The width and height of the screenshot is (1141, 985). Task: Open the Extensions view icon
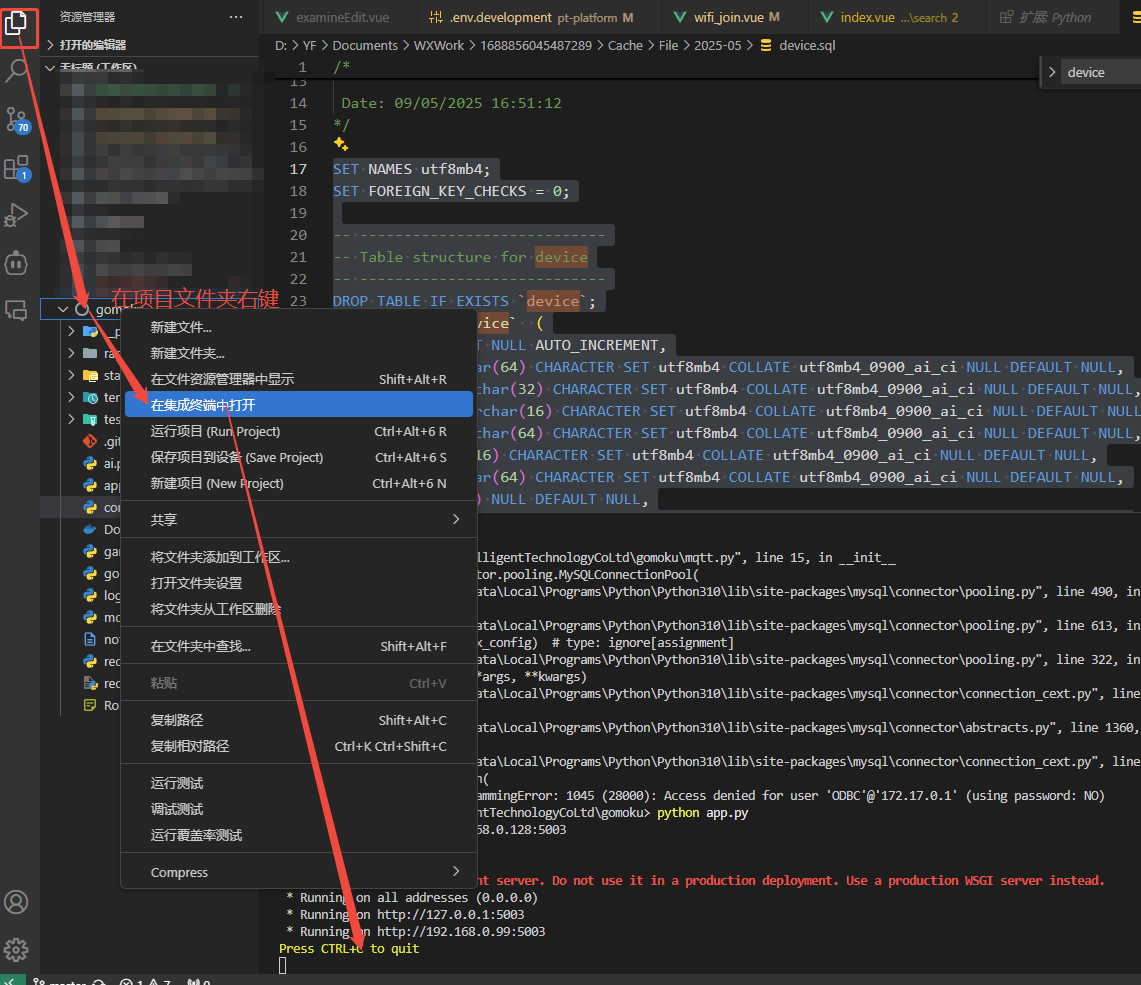click(16, 168)
